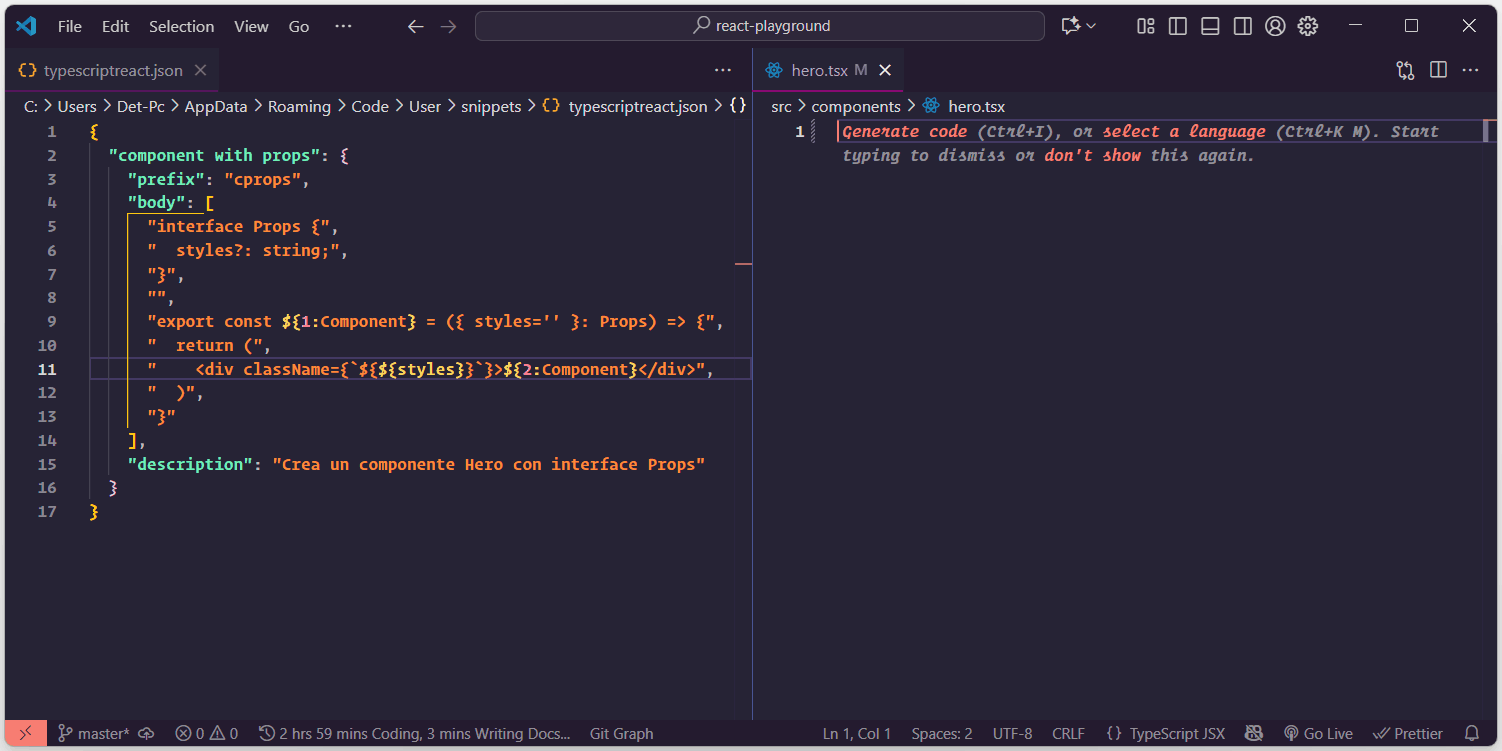Toggle Secondary Side Bar visibility

1242,26
